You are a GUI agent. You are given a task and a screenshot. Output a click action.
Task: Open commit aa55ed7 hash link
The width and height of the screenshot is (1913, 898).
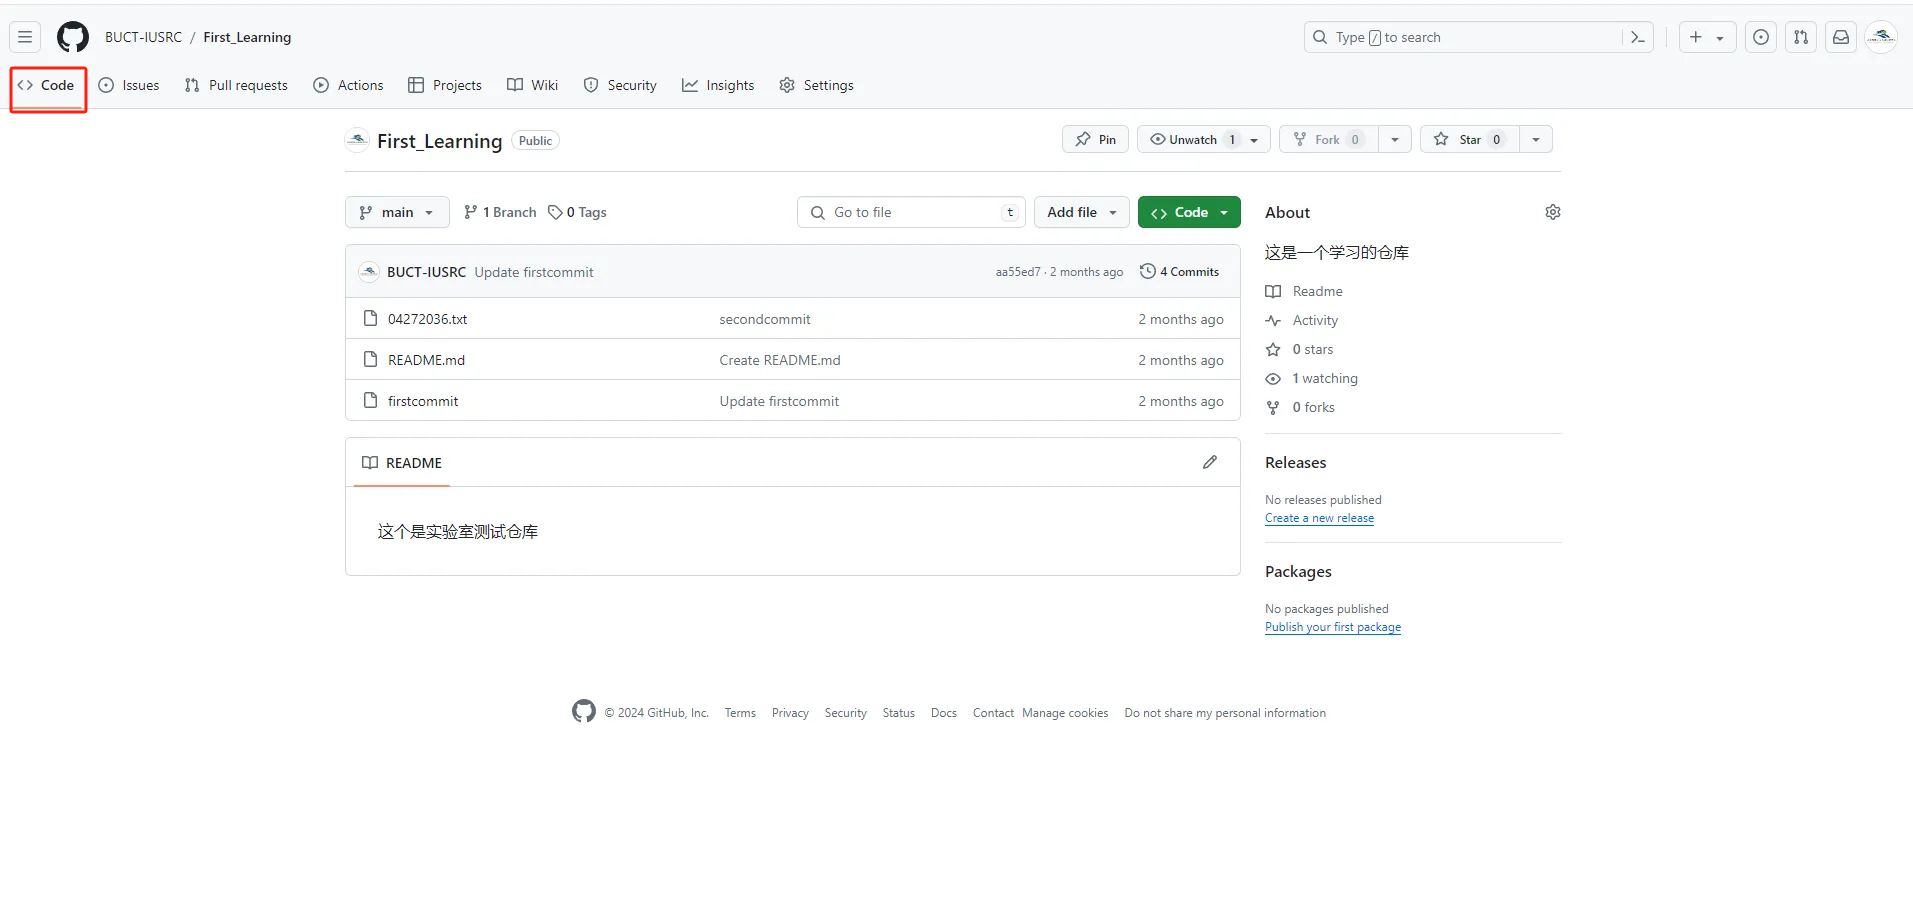1018,272
